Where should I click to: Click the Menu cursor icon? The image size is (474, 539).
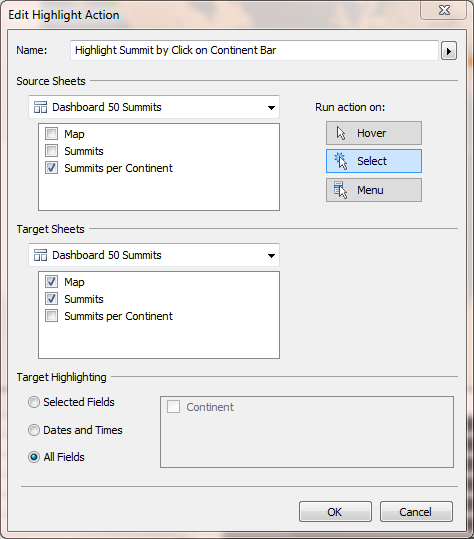click(x=340, y=190)
